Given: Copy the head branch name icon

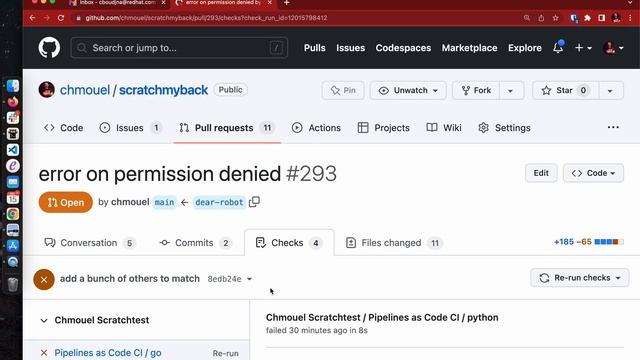Looking at the screenshot, I should point(254,202).
